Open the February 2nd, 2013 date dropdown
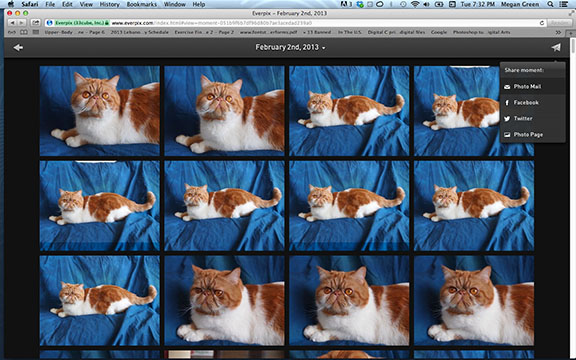 (x=290, y=47)
